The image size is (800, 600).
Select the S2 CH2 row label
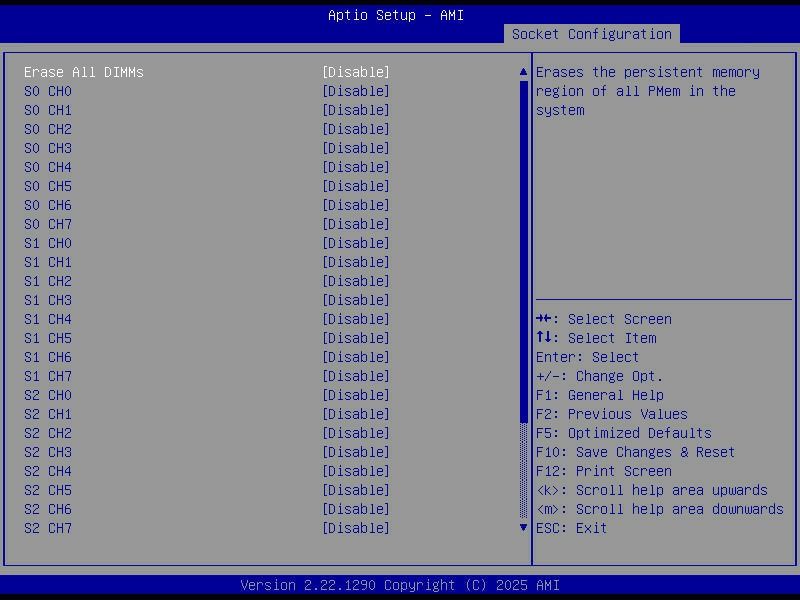[48, 433]
